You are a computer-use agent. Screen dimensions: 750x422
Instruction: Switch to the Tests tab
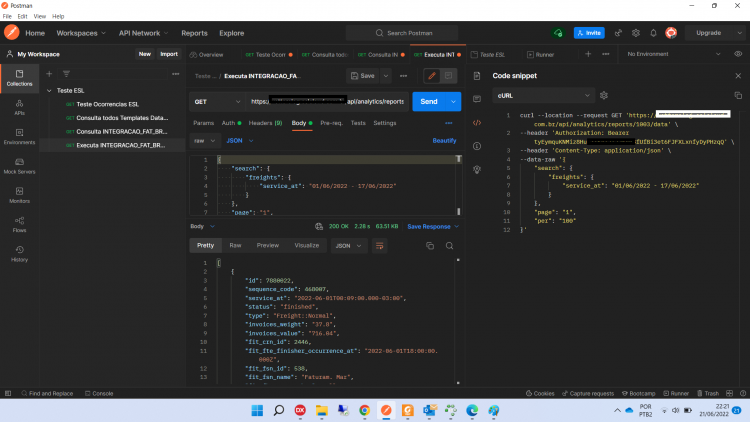(358, 123)
